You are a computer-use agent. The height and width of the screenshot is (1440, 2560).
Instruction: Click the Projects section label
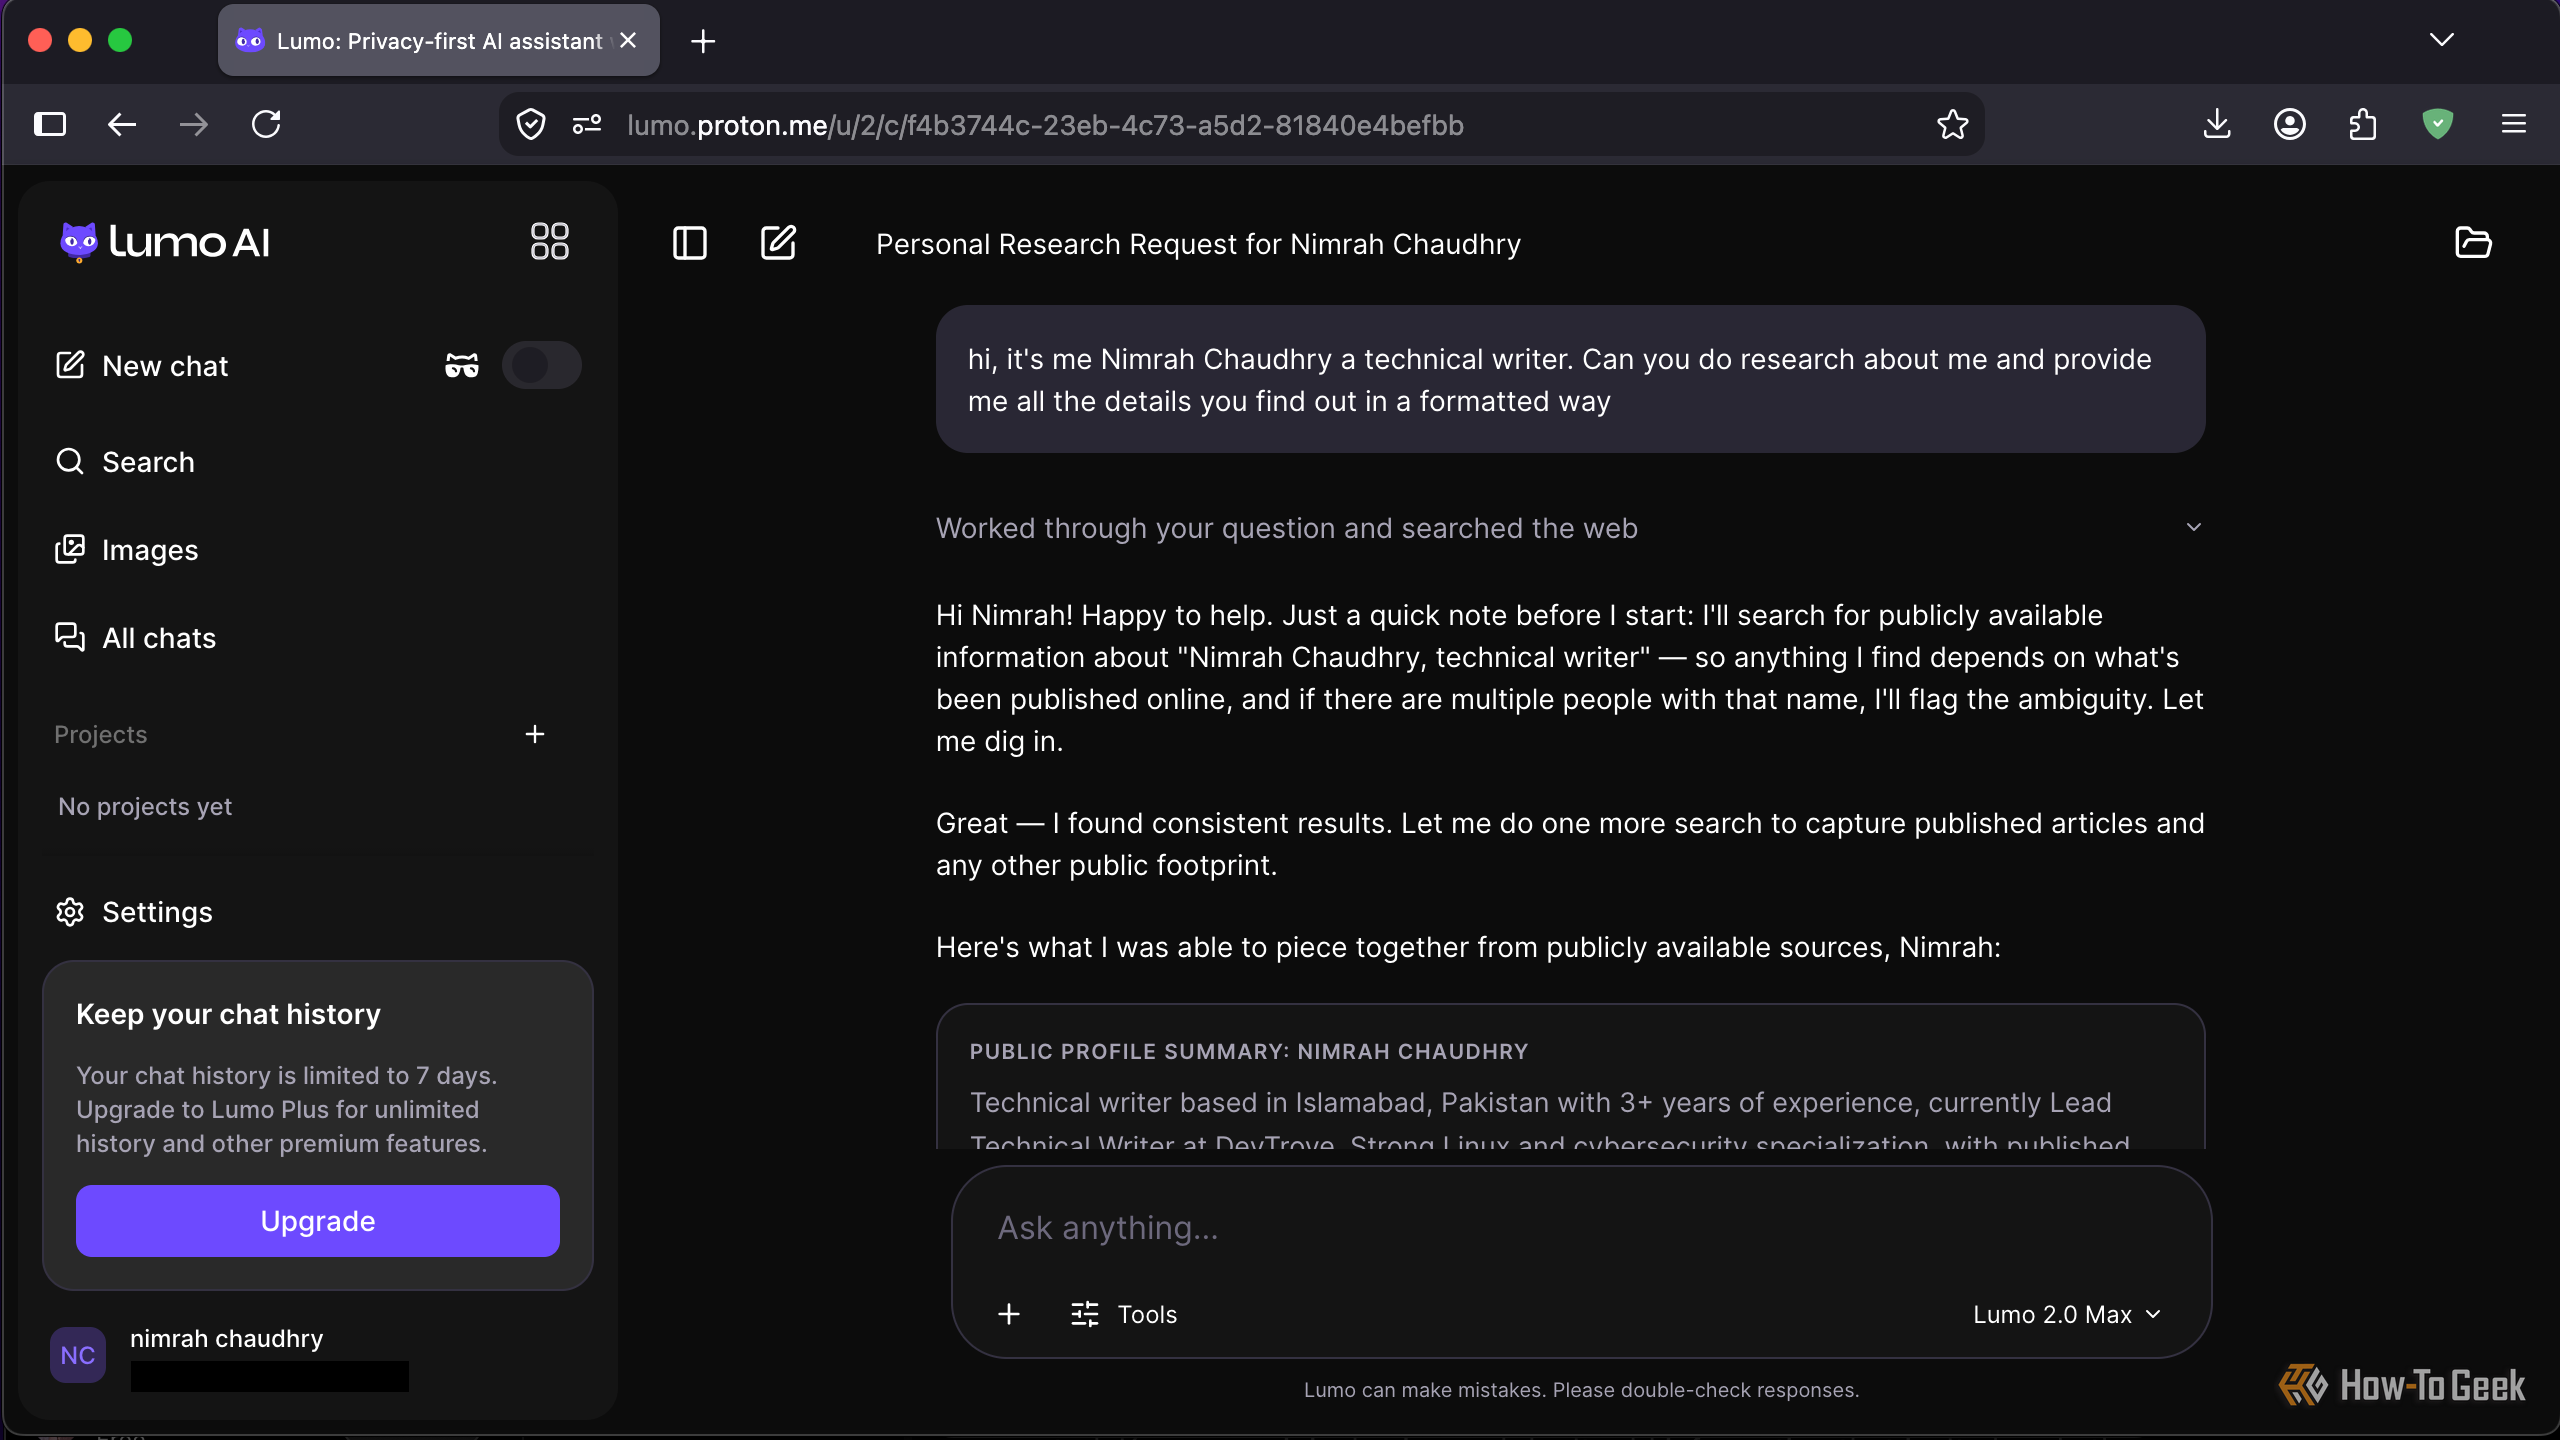[x=101, y=735]
